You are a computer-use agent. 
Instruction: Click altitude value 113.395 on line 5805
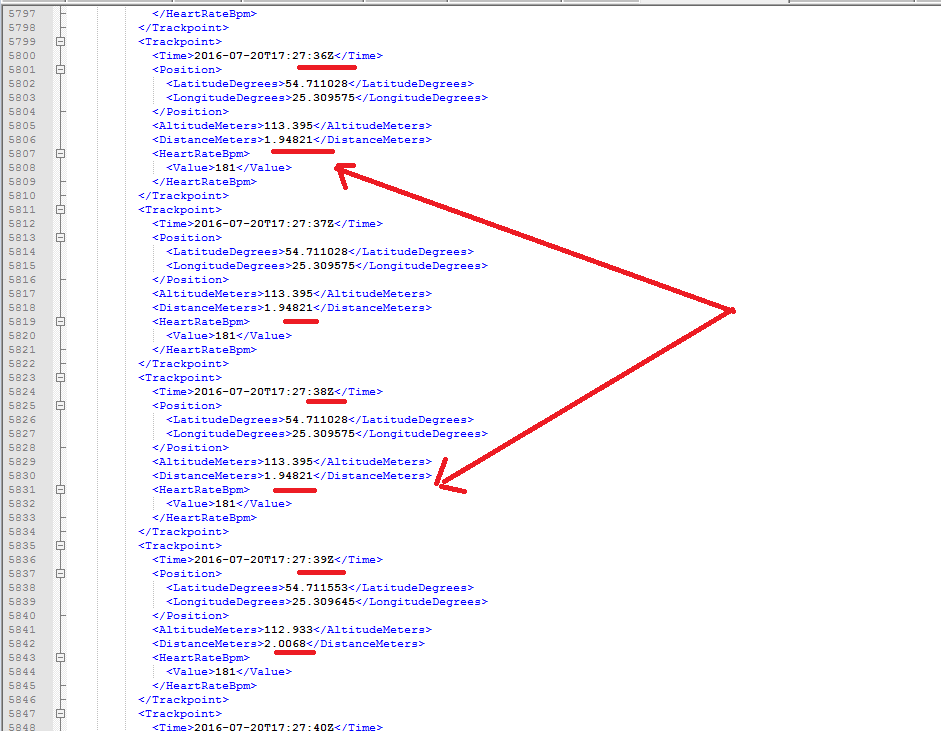tap(289, 126)
